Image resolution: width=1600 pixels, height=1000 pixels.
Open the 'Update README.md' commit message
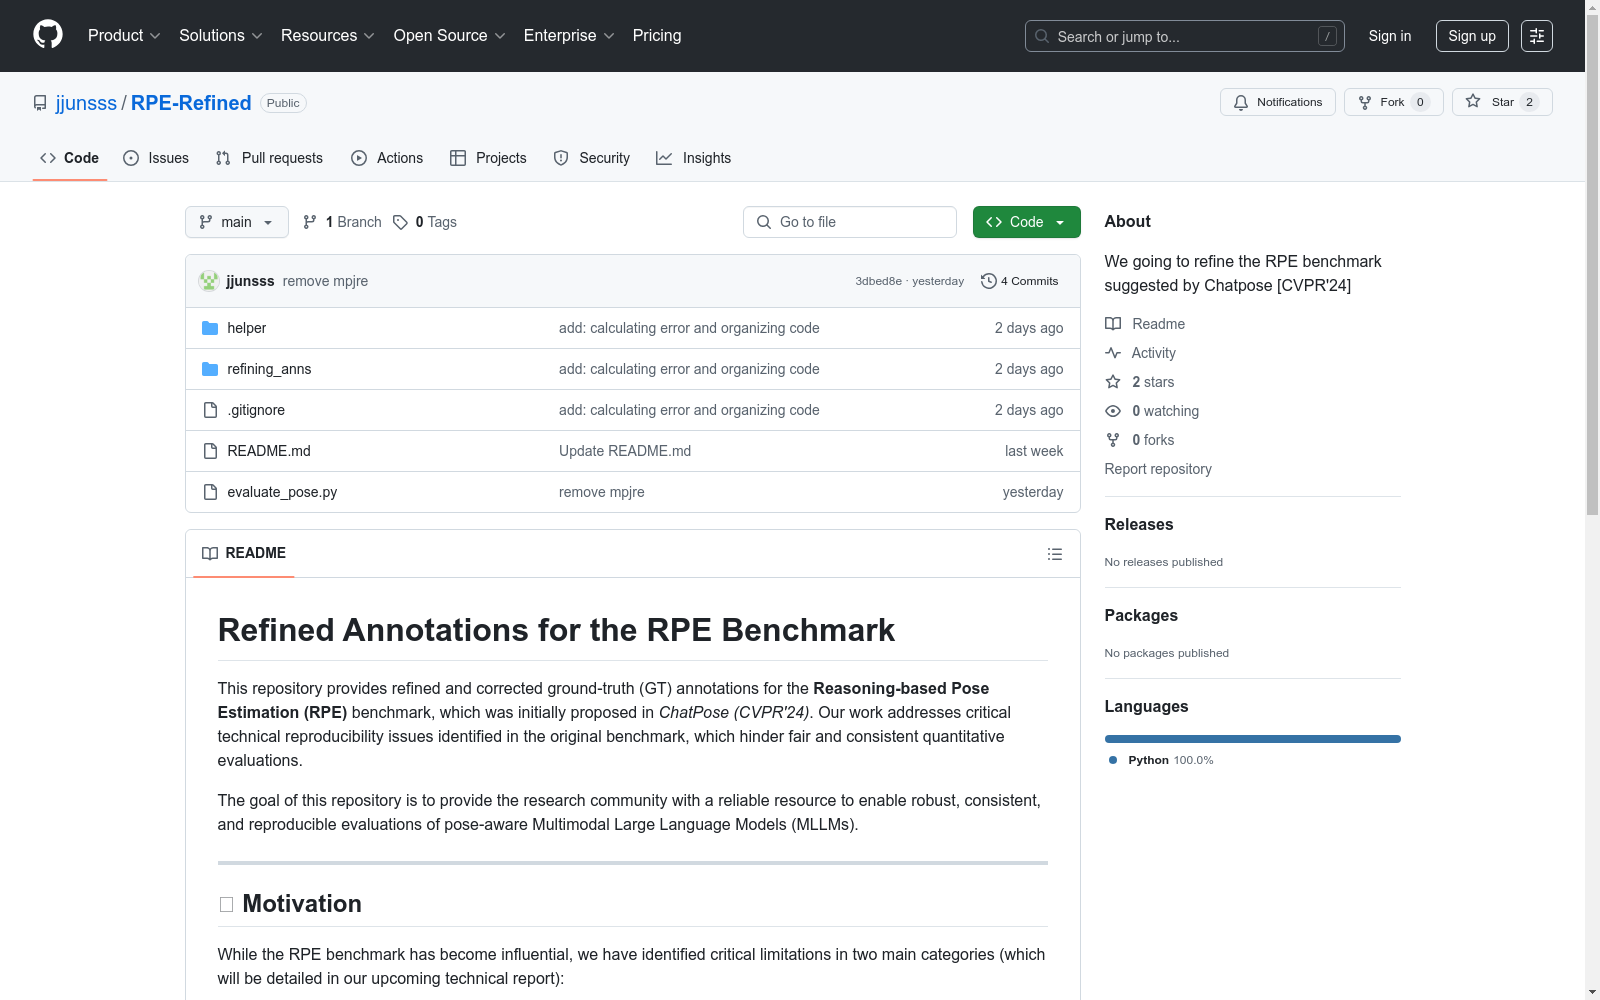click(x=625, y=451)
